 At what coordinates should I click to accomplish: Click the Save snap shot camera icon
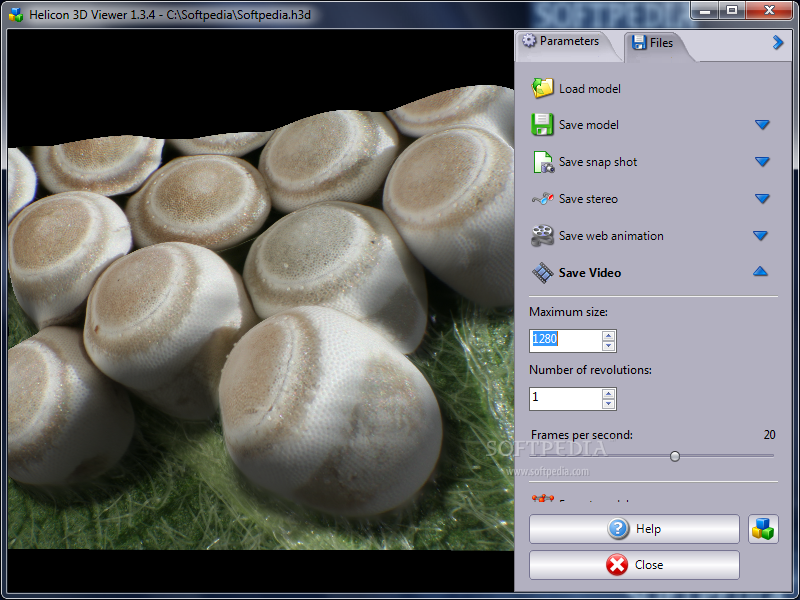click(x=543, y=162)
